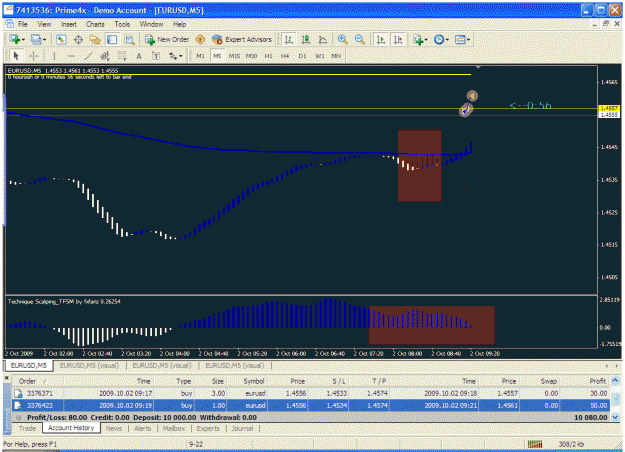Open the Insert menu
The height and width of the screenshot is (452, 625).
pos(69,24)
